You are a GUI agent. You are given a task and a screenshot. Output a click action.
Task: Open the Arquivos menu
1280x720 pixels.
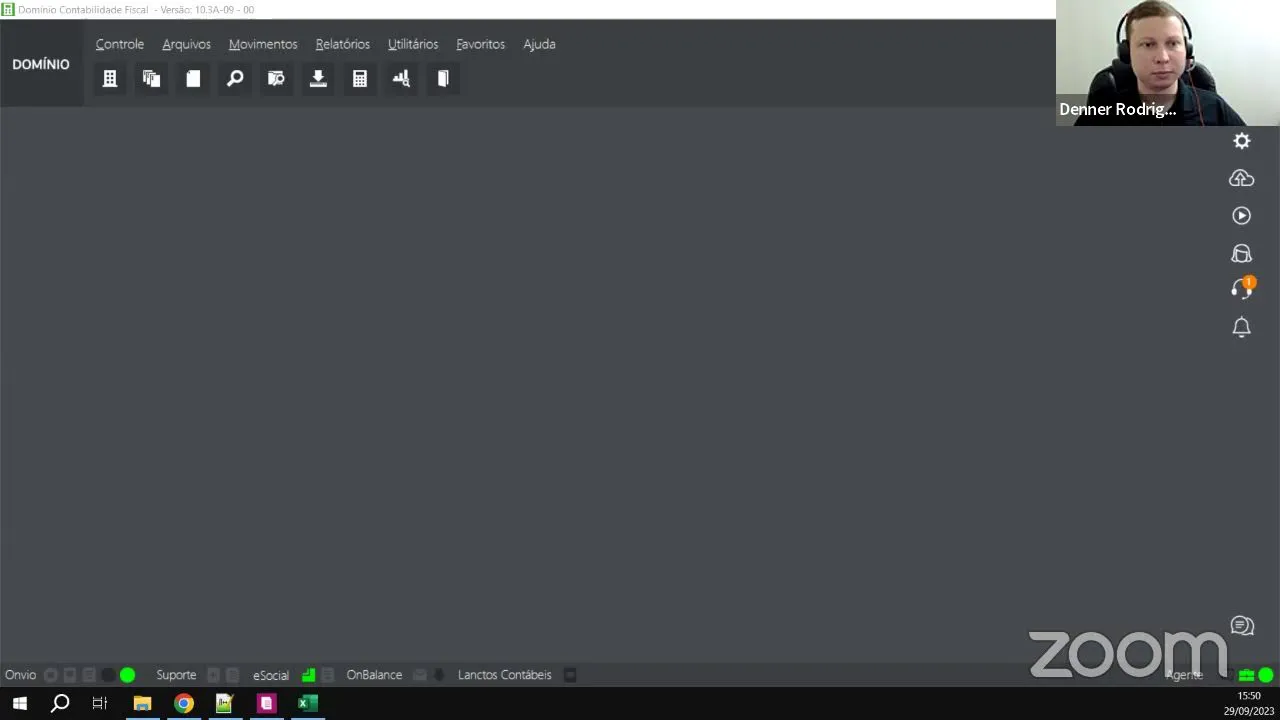186,44
